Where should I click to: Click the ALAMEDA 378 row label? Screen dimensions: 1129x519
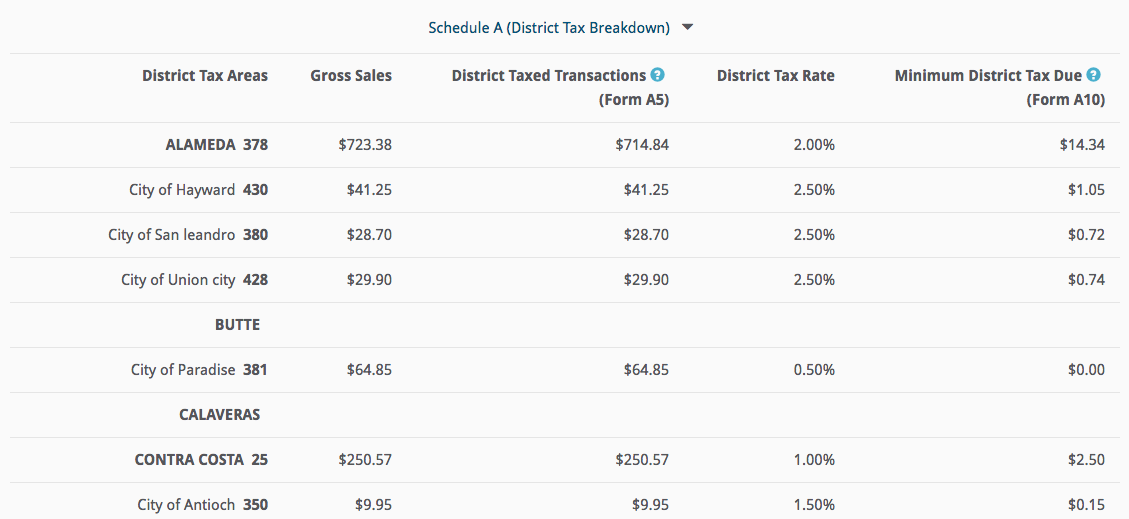click(217, 145)
